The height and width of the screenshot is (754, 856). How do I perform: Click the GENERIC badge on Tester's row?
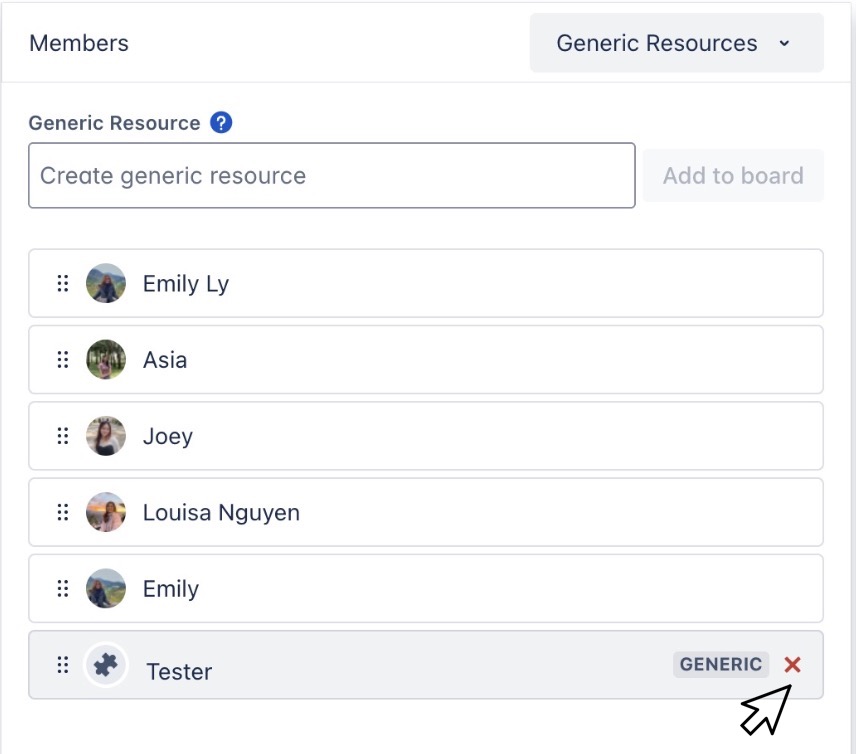pos(721,664)
